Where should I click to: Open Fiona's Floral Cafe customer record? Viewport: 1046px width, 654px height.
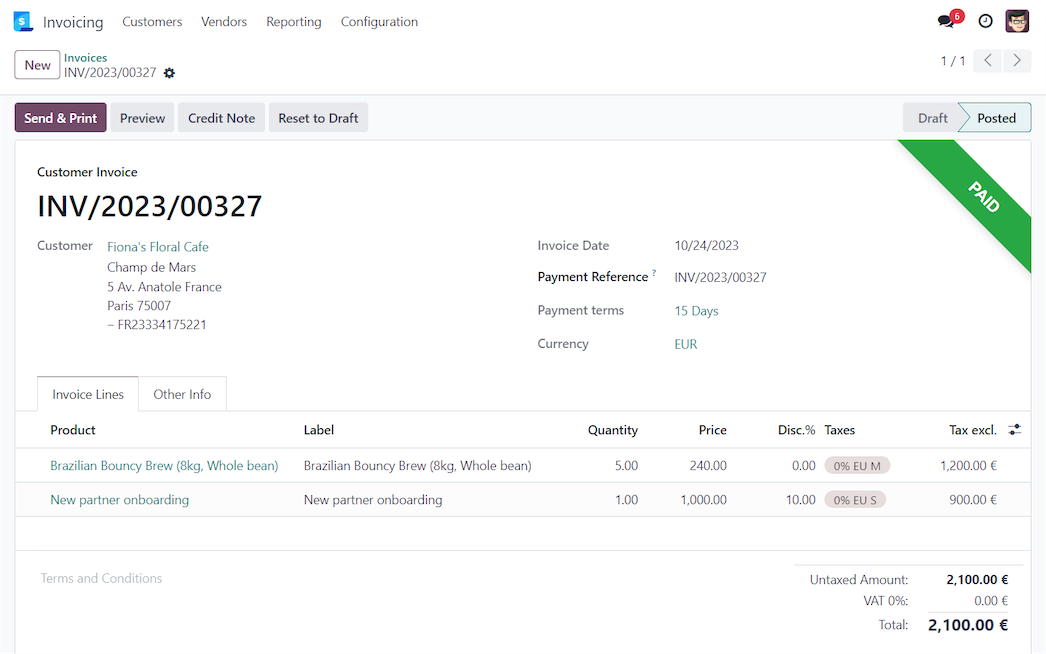[x=157, y=246]
